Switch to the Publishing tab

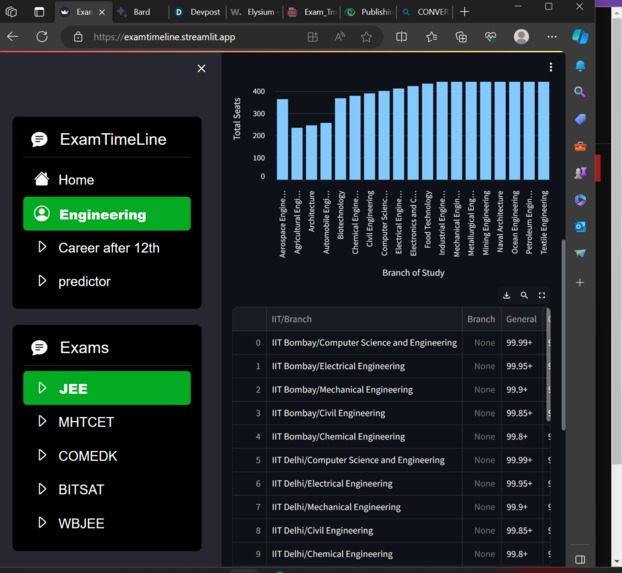[x=369, y=12]
